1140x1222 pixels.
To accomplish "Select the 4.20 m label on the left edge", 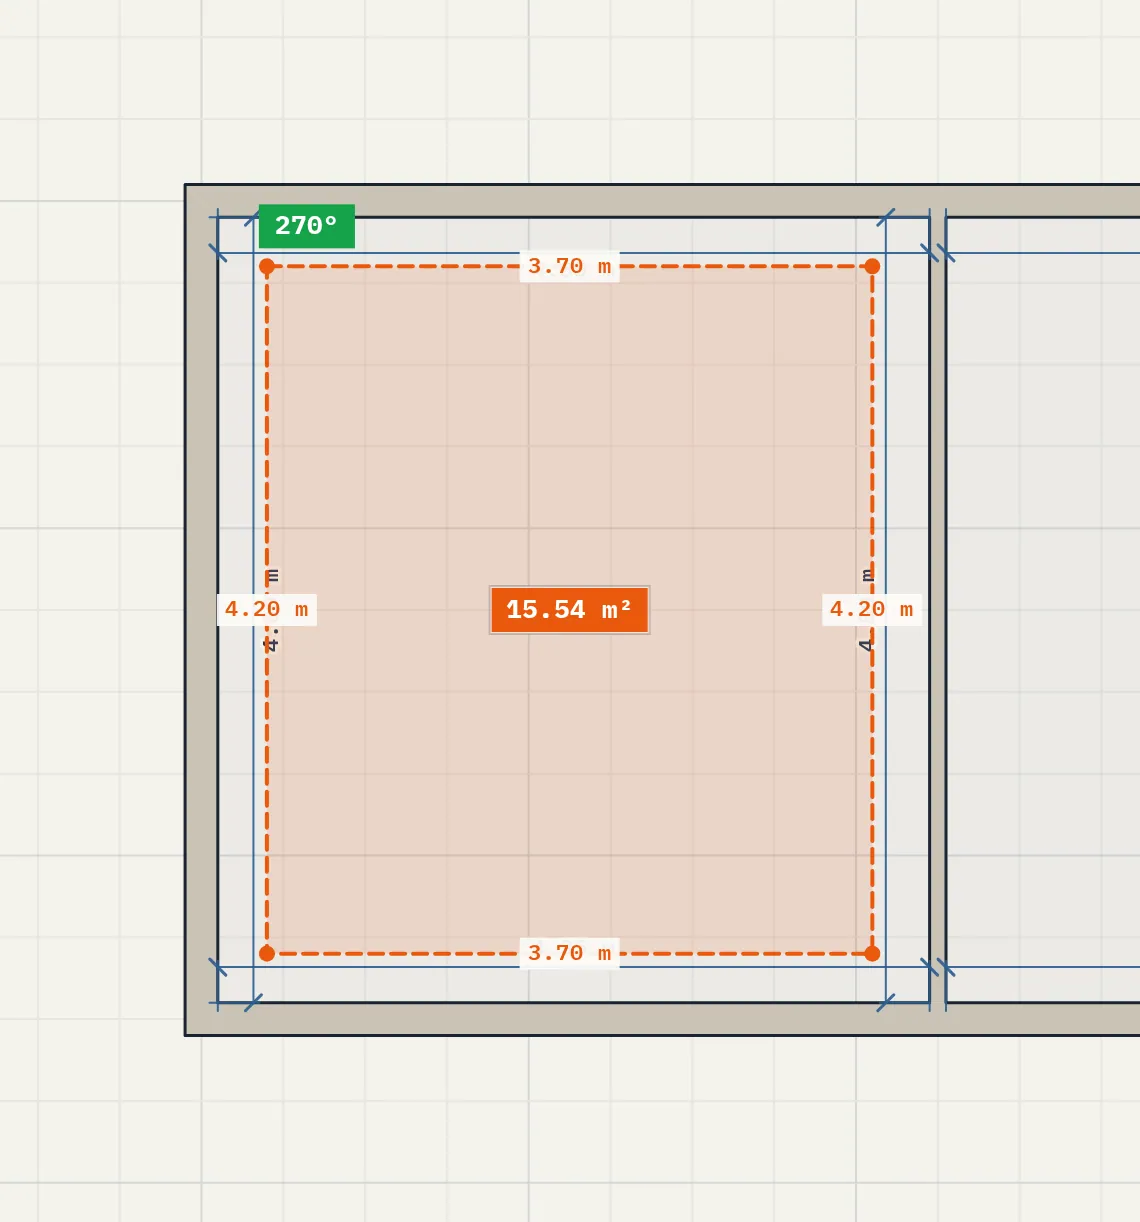I will tap(267, 610).
